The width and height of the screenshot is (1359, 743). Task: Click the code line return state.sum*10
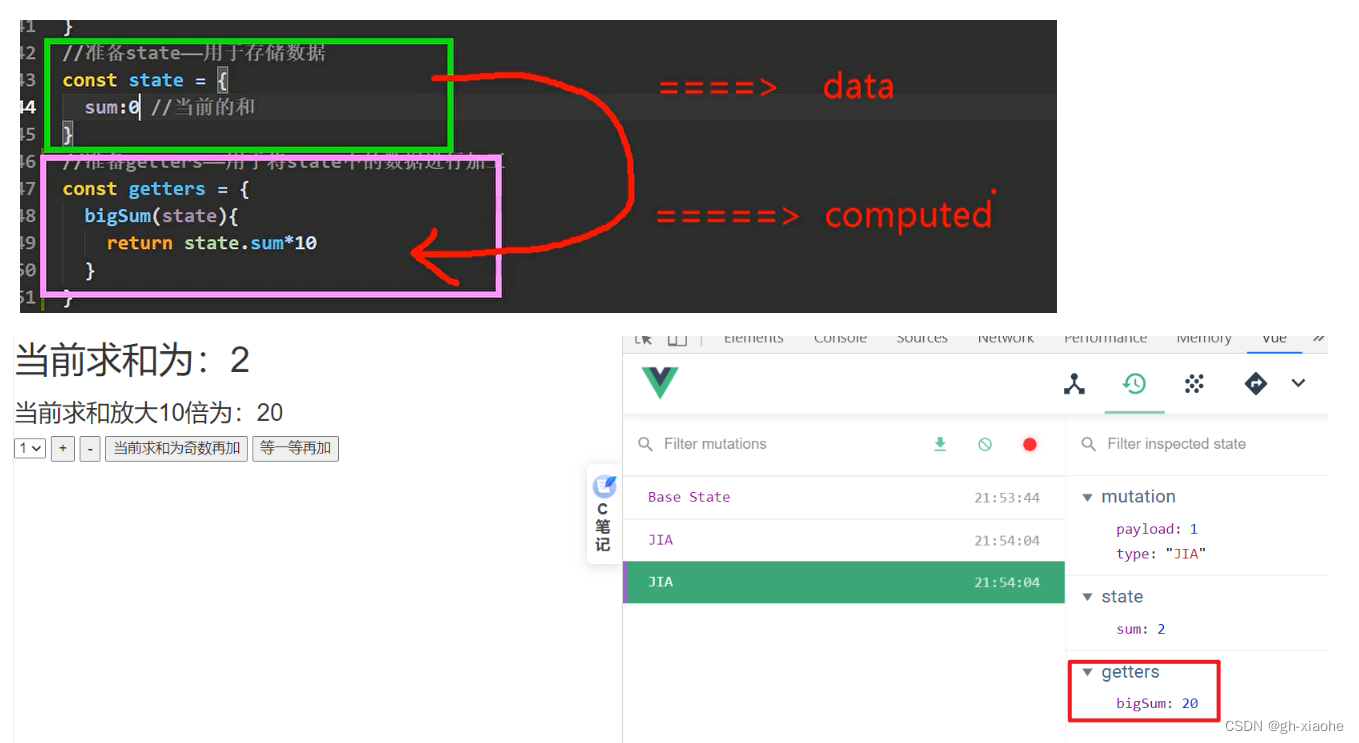212,243
